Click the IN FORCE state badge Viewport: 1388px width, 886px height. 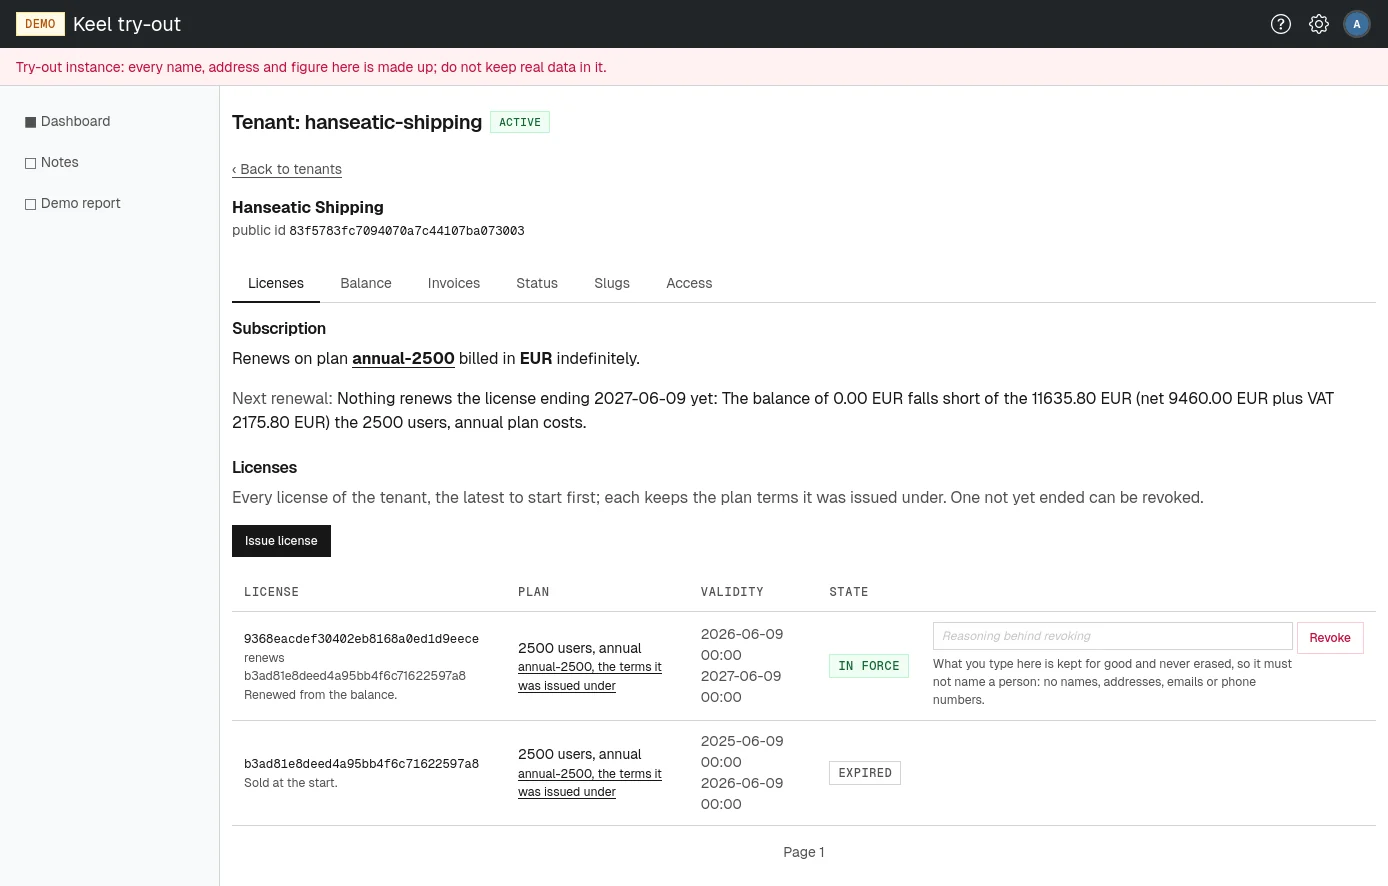point(869,666)
